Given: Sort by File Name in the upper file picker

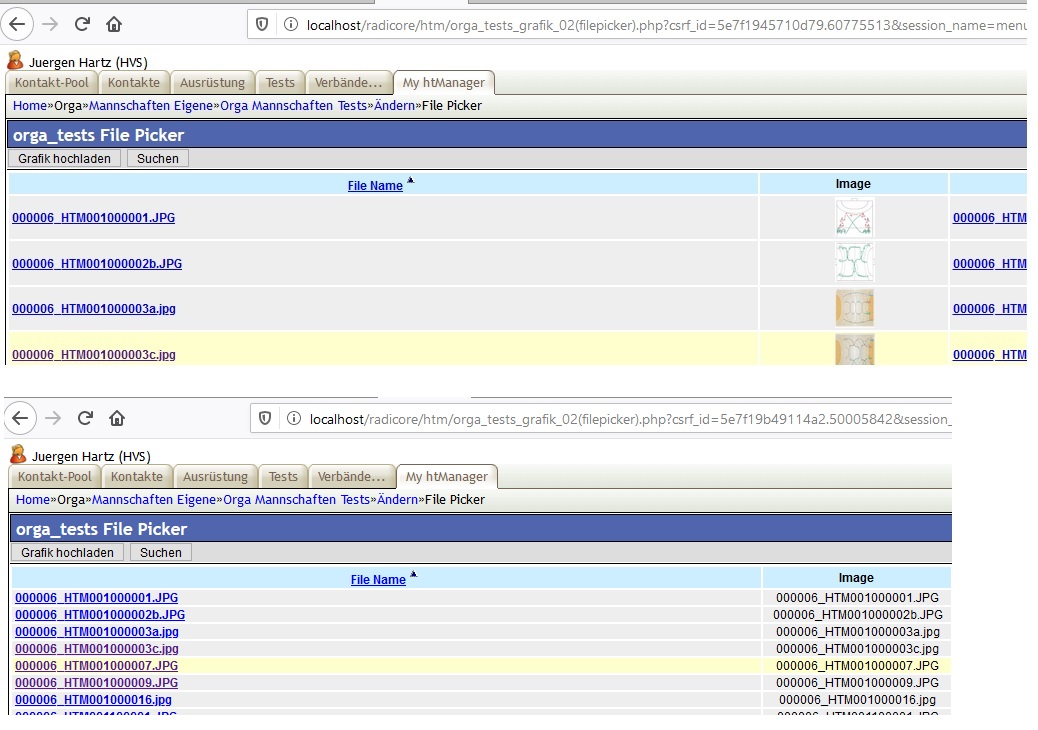Looking at the screenshot, I should (x=375, y=185).
